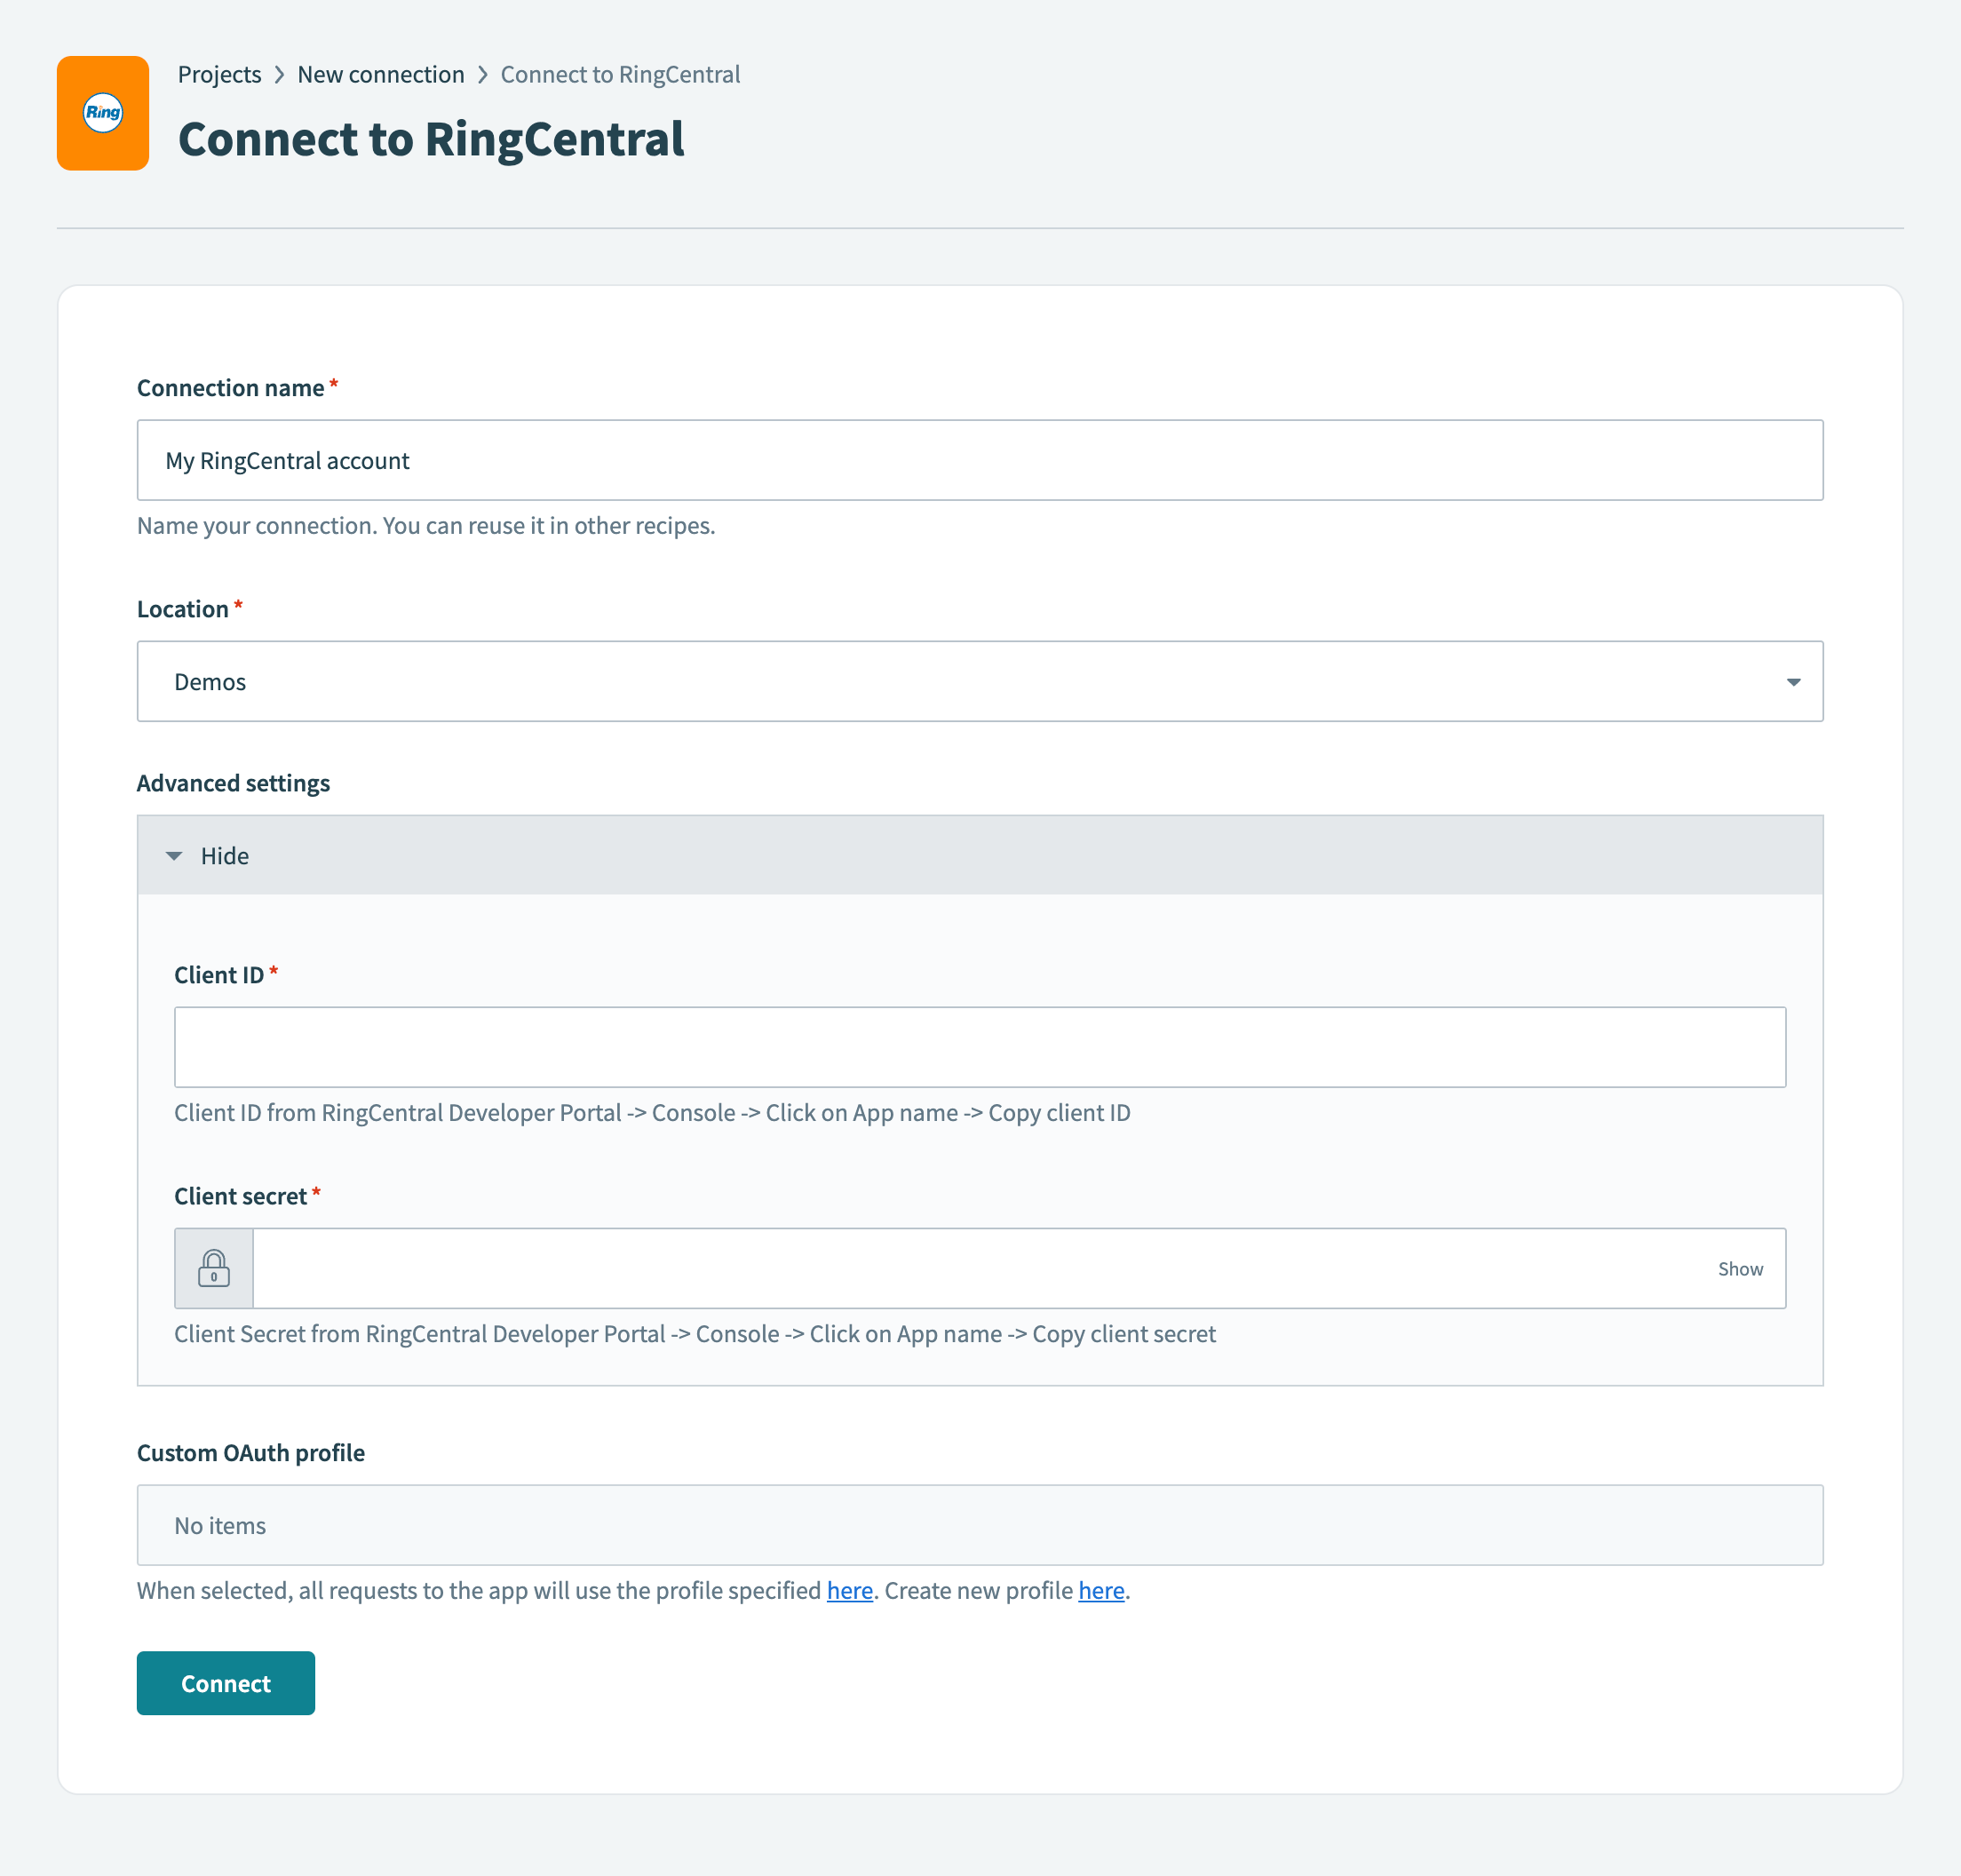Click the Hide disclosure triangle
The image size is (1961, 1876).
coord(175,855)
